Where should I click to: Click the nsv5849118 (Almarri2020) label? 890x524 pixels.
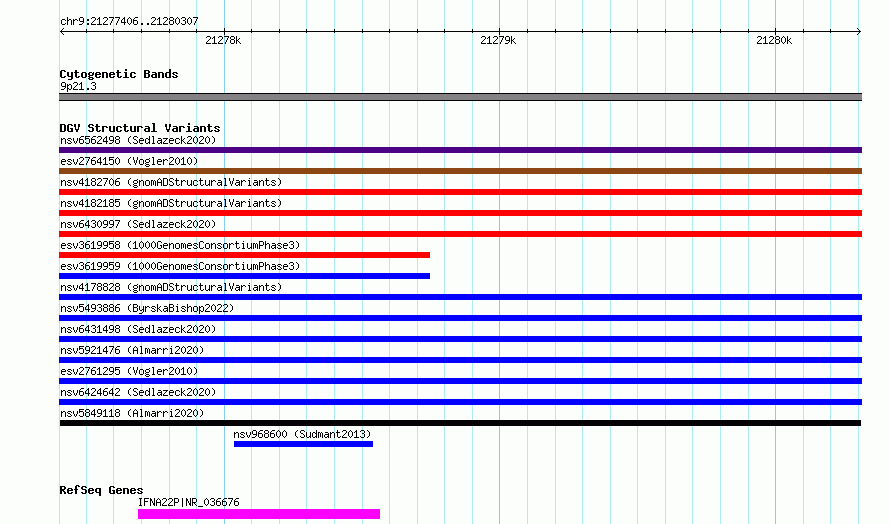132,413
